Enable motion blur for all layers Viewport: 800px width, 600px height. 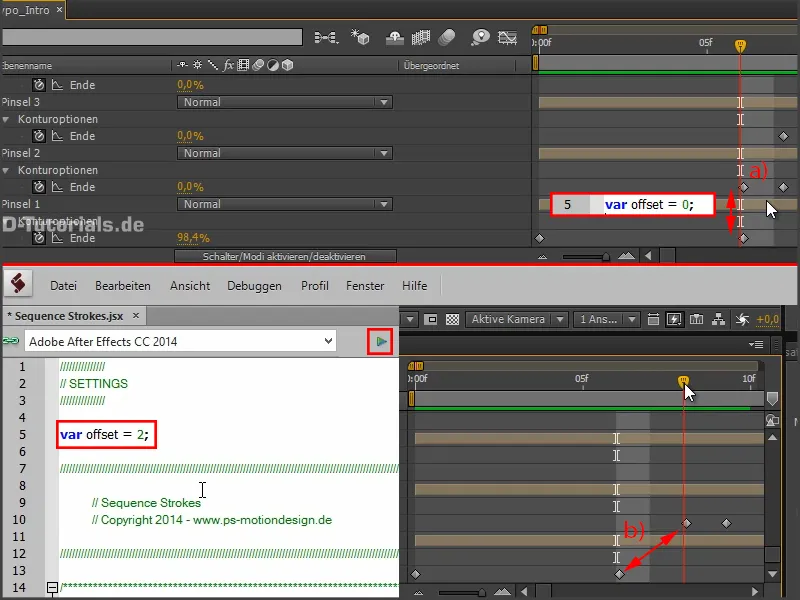pos(447,37)
